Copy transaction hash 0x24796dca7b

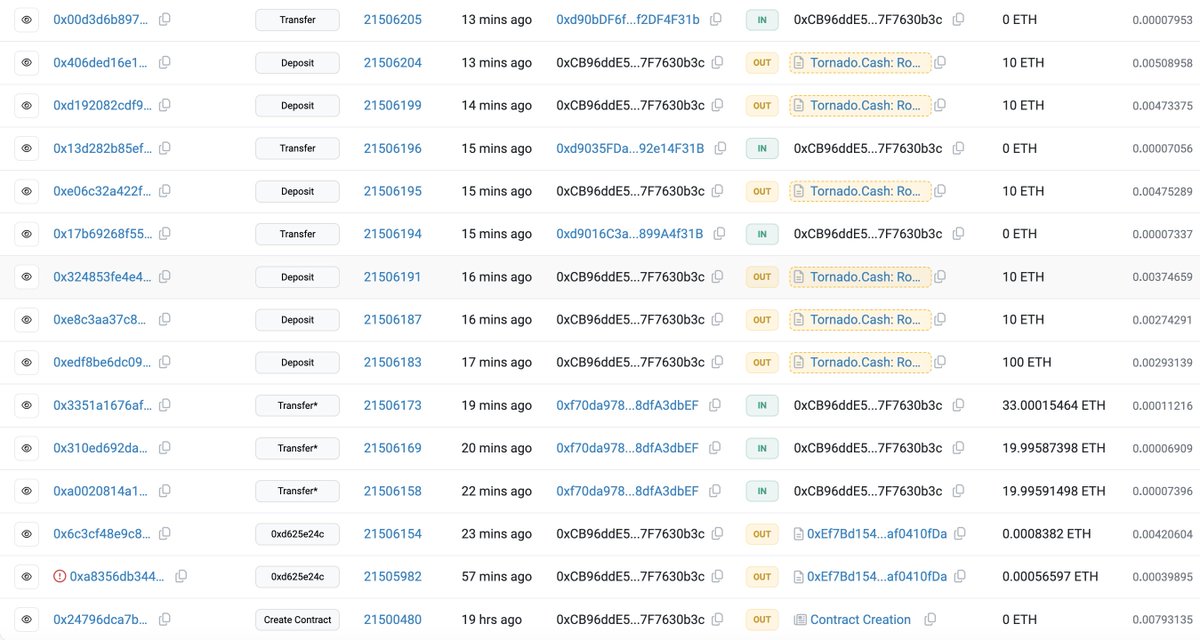165,619
